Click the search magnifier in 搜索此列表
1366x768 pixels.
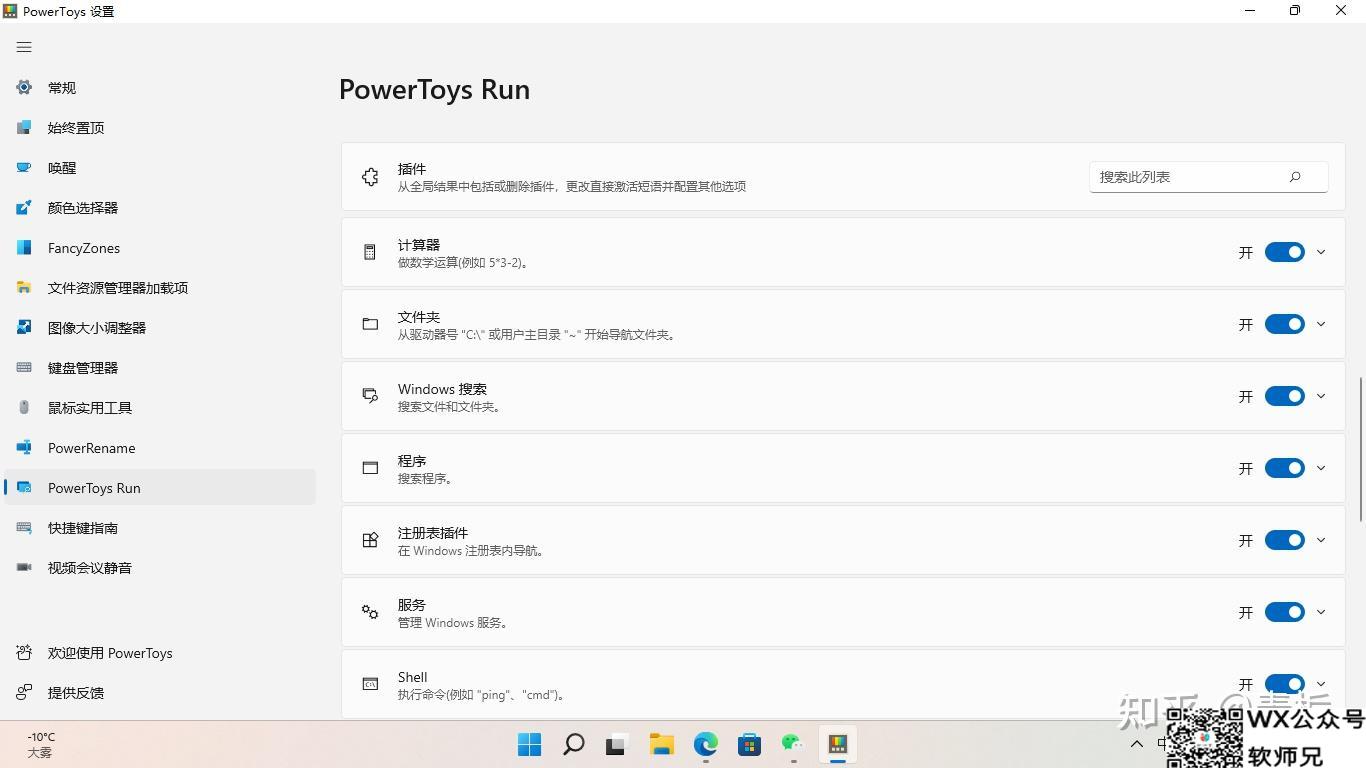click(1295, 177)
